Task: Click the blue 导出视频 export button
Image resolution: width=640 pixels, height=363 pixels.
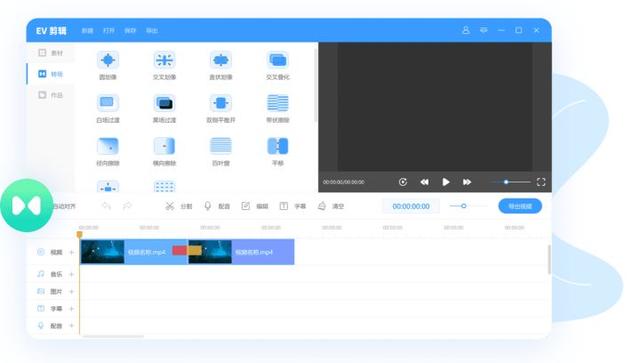Action: point(520,206)
